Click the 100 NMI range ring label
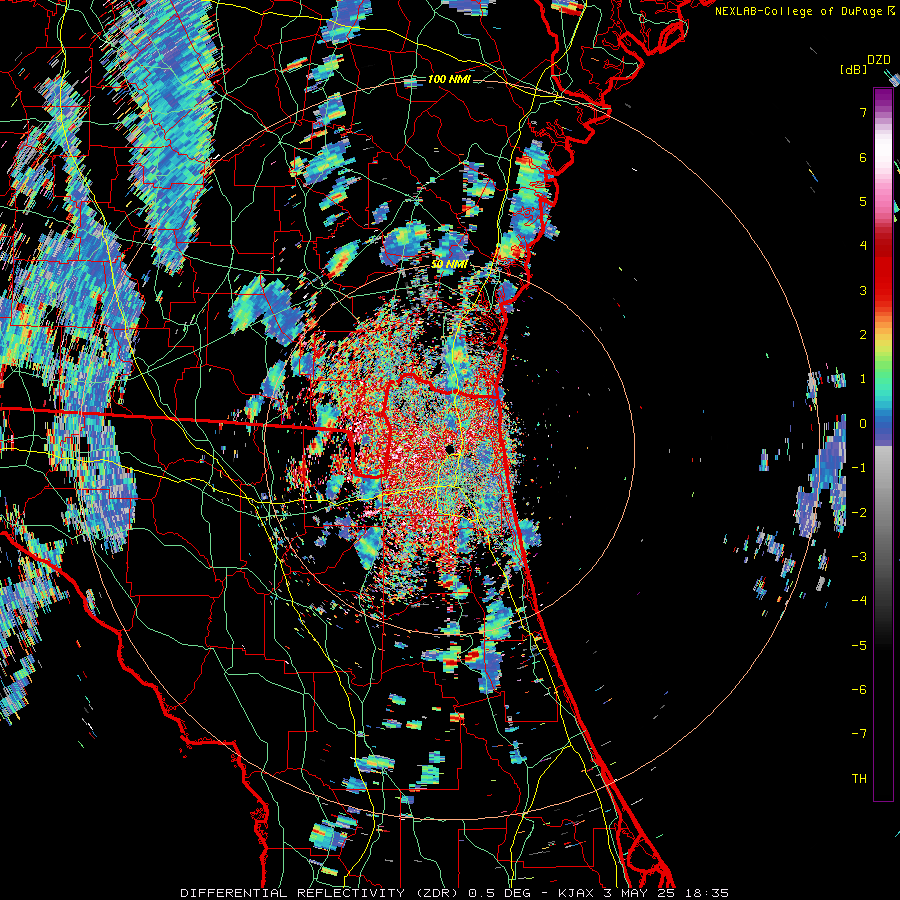 click(x=449, y=79)
